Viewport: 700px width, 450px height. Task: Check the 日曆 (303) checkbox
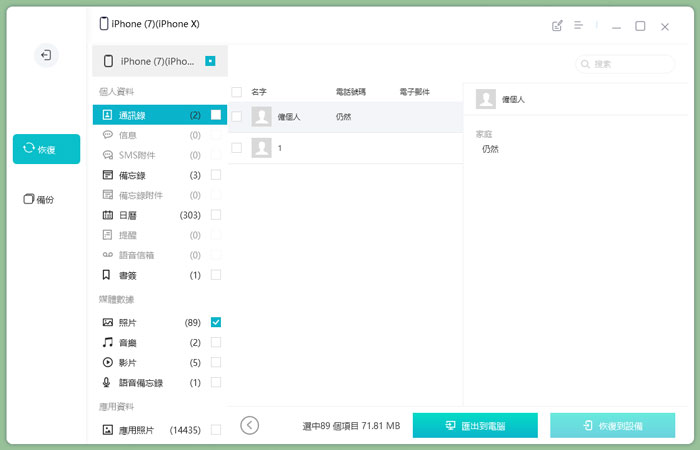[x=216, y=215]
